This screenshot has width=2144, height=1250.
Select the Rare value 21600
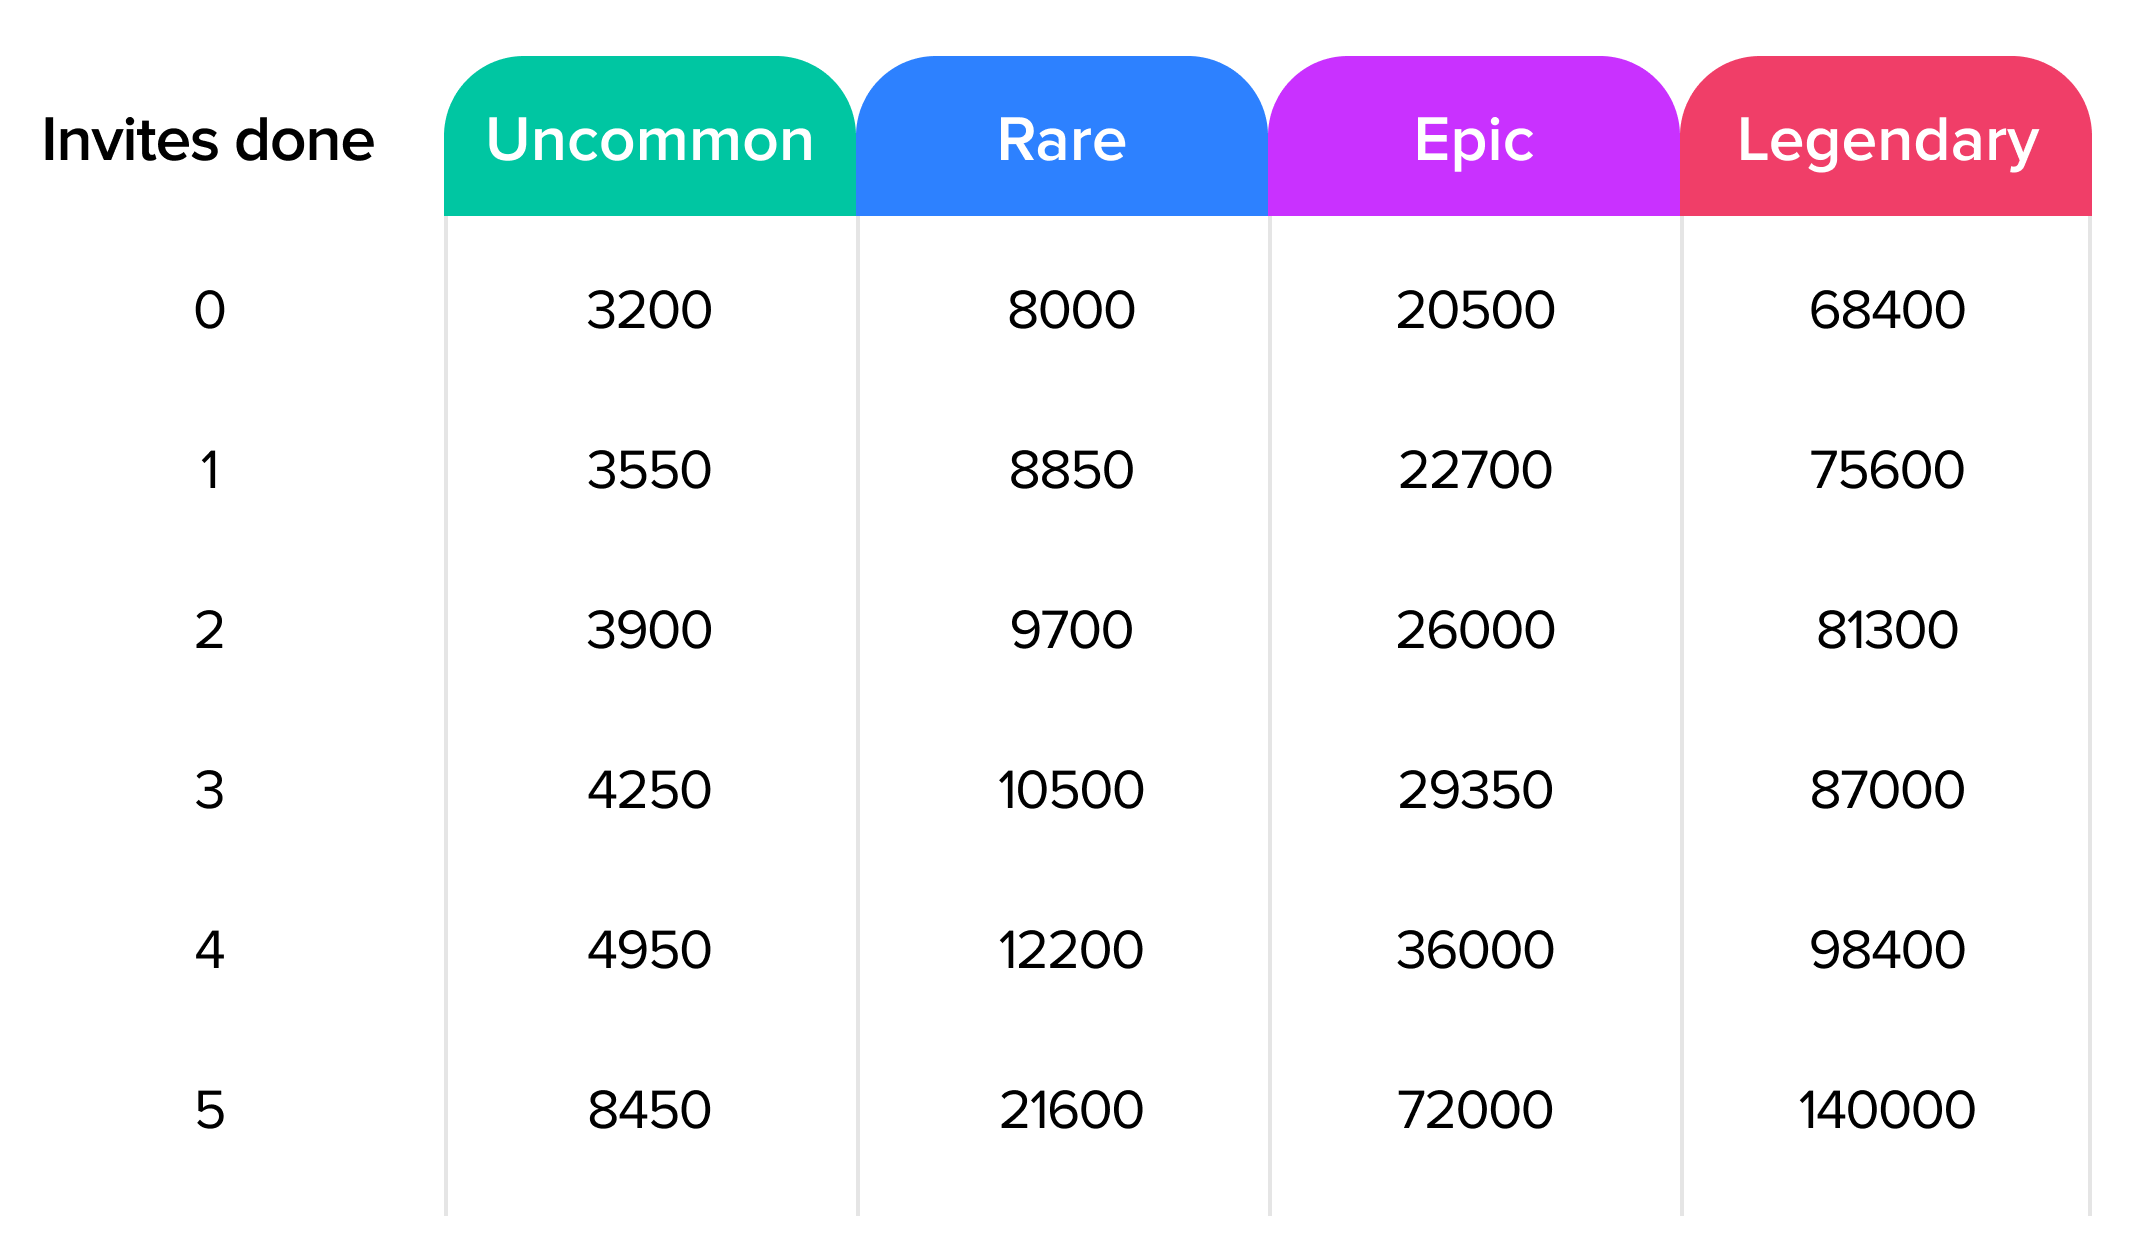(x=1071, y=1110)
